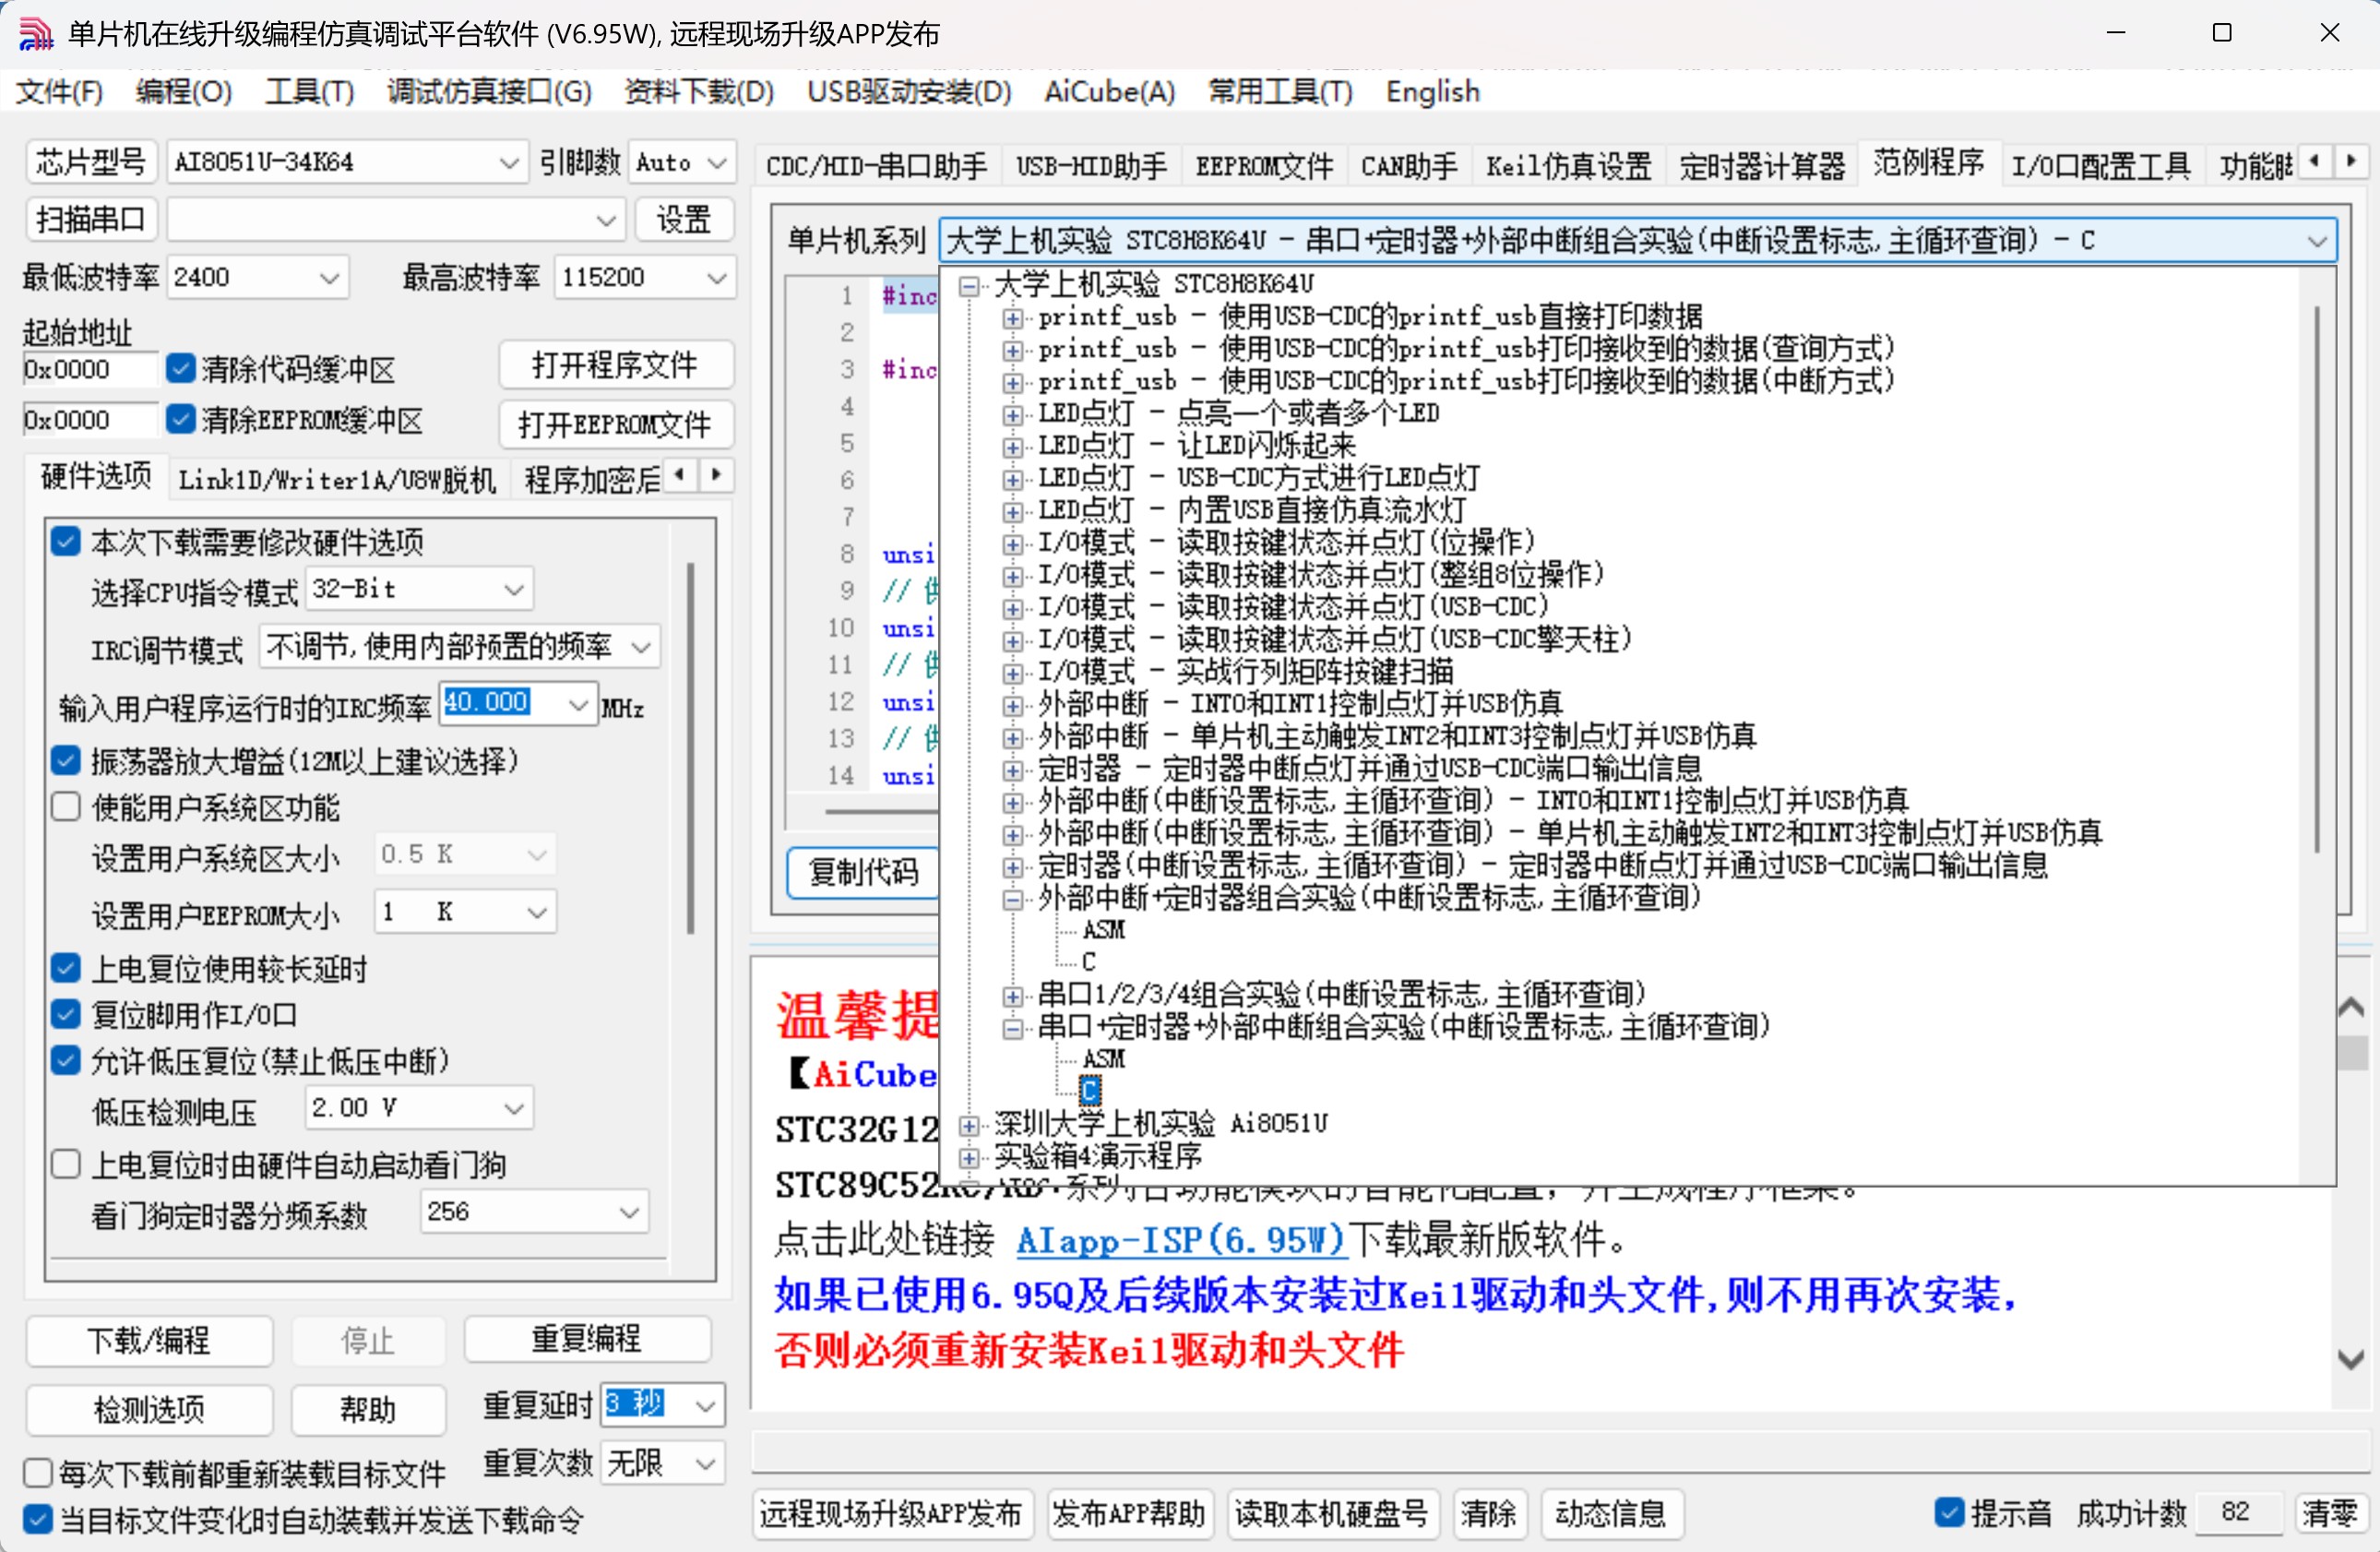Switch to I/O口配置工具 tab
This screenshot has width=2380, height=1552.
pyautogui.click(x=2101, y=165)
